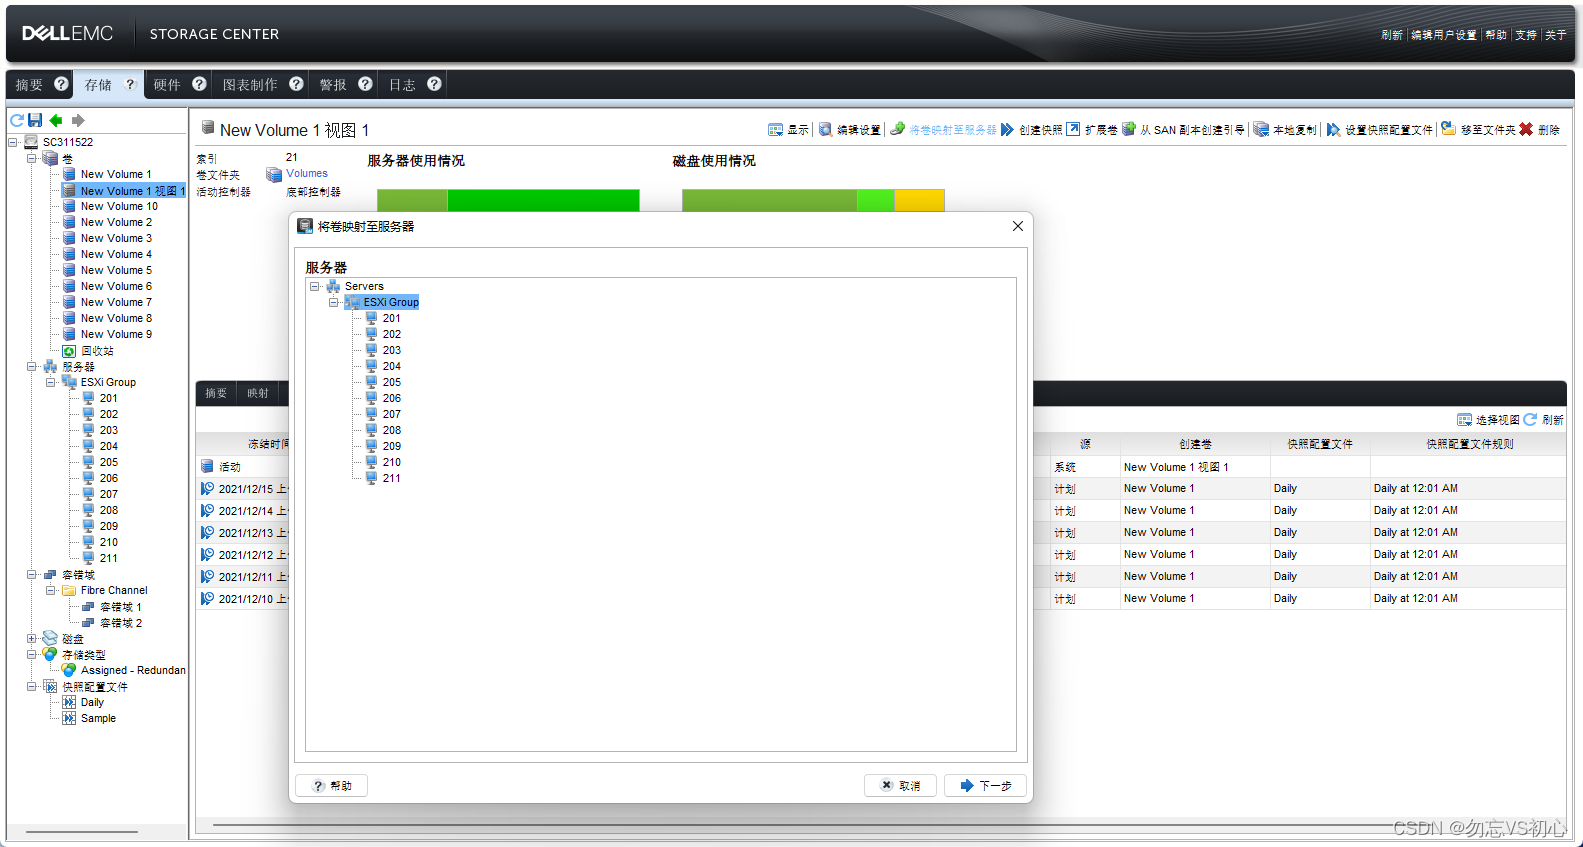Collapse the ESXi Group node in dialog
The image size is (1583, 847).
334,302
